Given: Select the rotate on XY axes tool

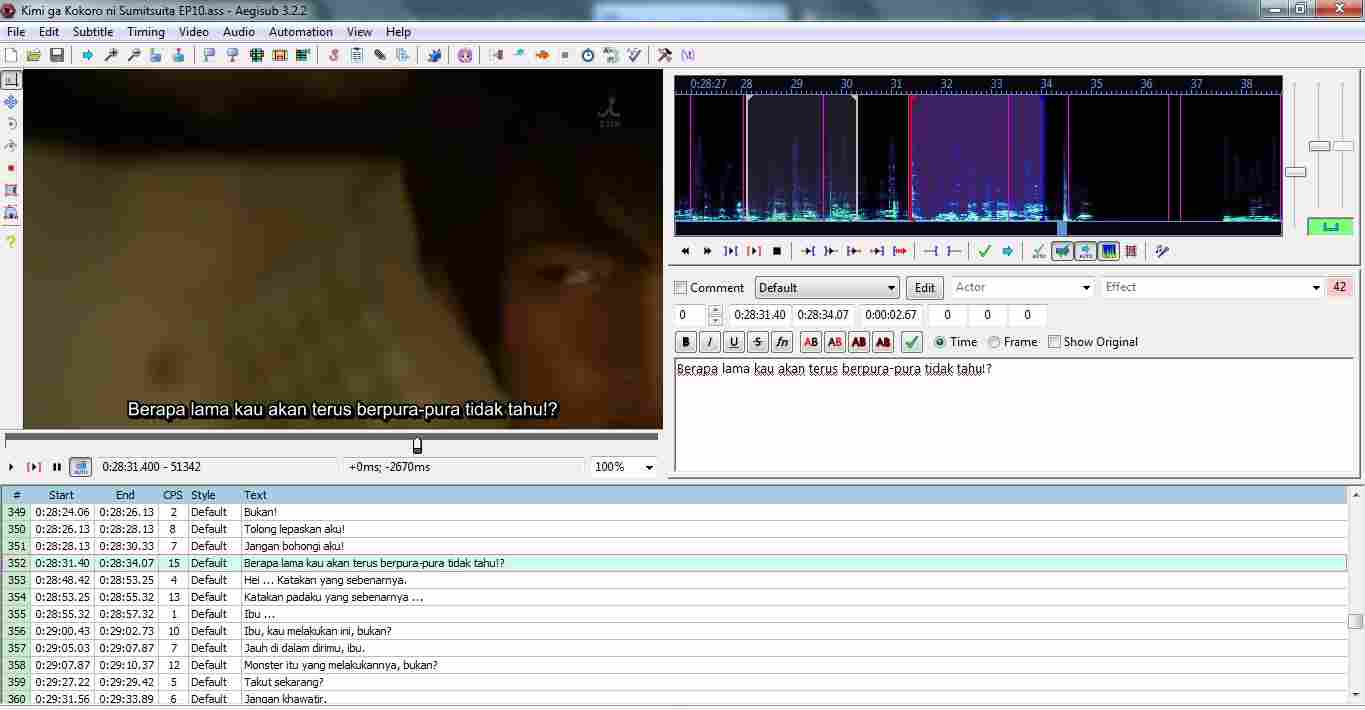Looking at the screenshot, I should coord(11,146).
